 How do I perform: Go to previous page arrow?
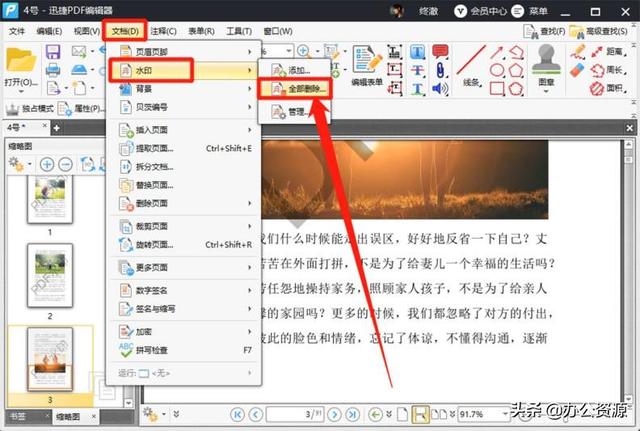click(x=256, y=415)
